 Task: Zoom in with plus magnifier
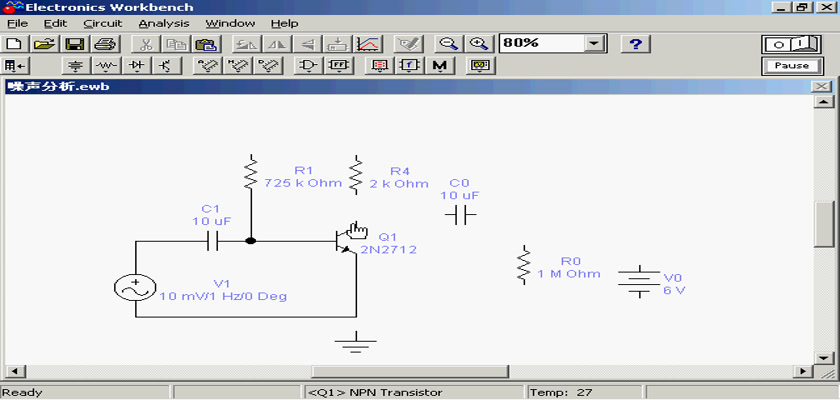click(x=478, y=44)
